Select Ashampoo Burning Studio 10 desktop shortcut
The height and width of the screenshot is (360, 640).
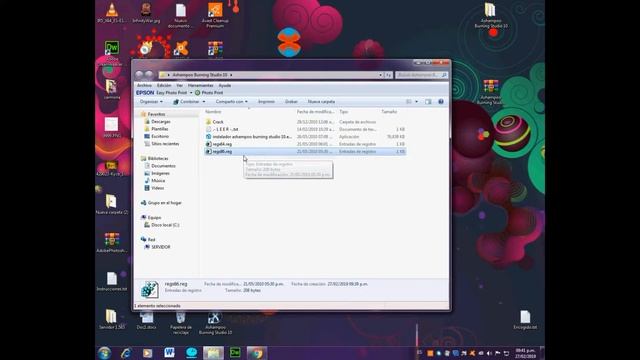[x=215, y=323]
